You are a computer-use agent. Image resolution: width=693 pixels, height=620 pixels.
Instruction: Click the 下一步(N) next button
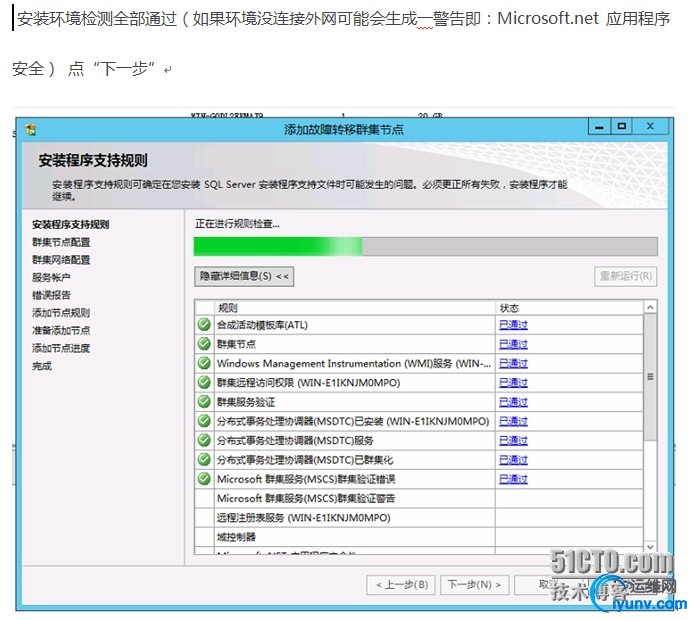click(475, 585)
